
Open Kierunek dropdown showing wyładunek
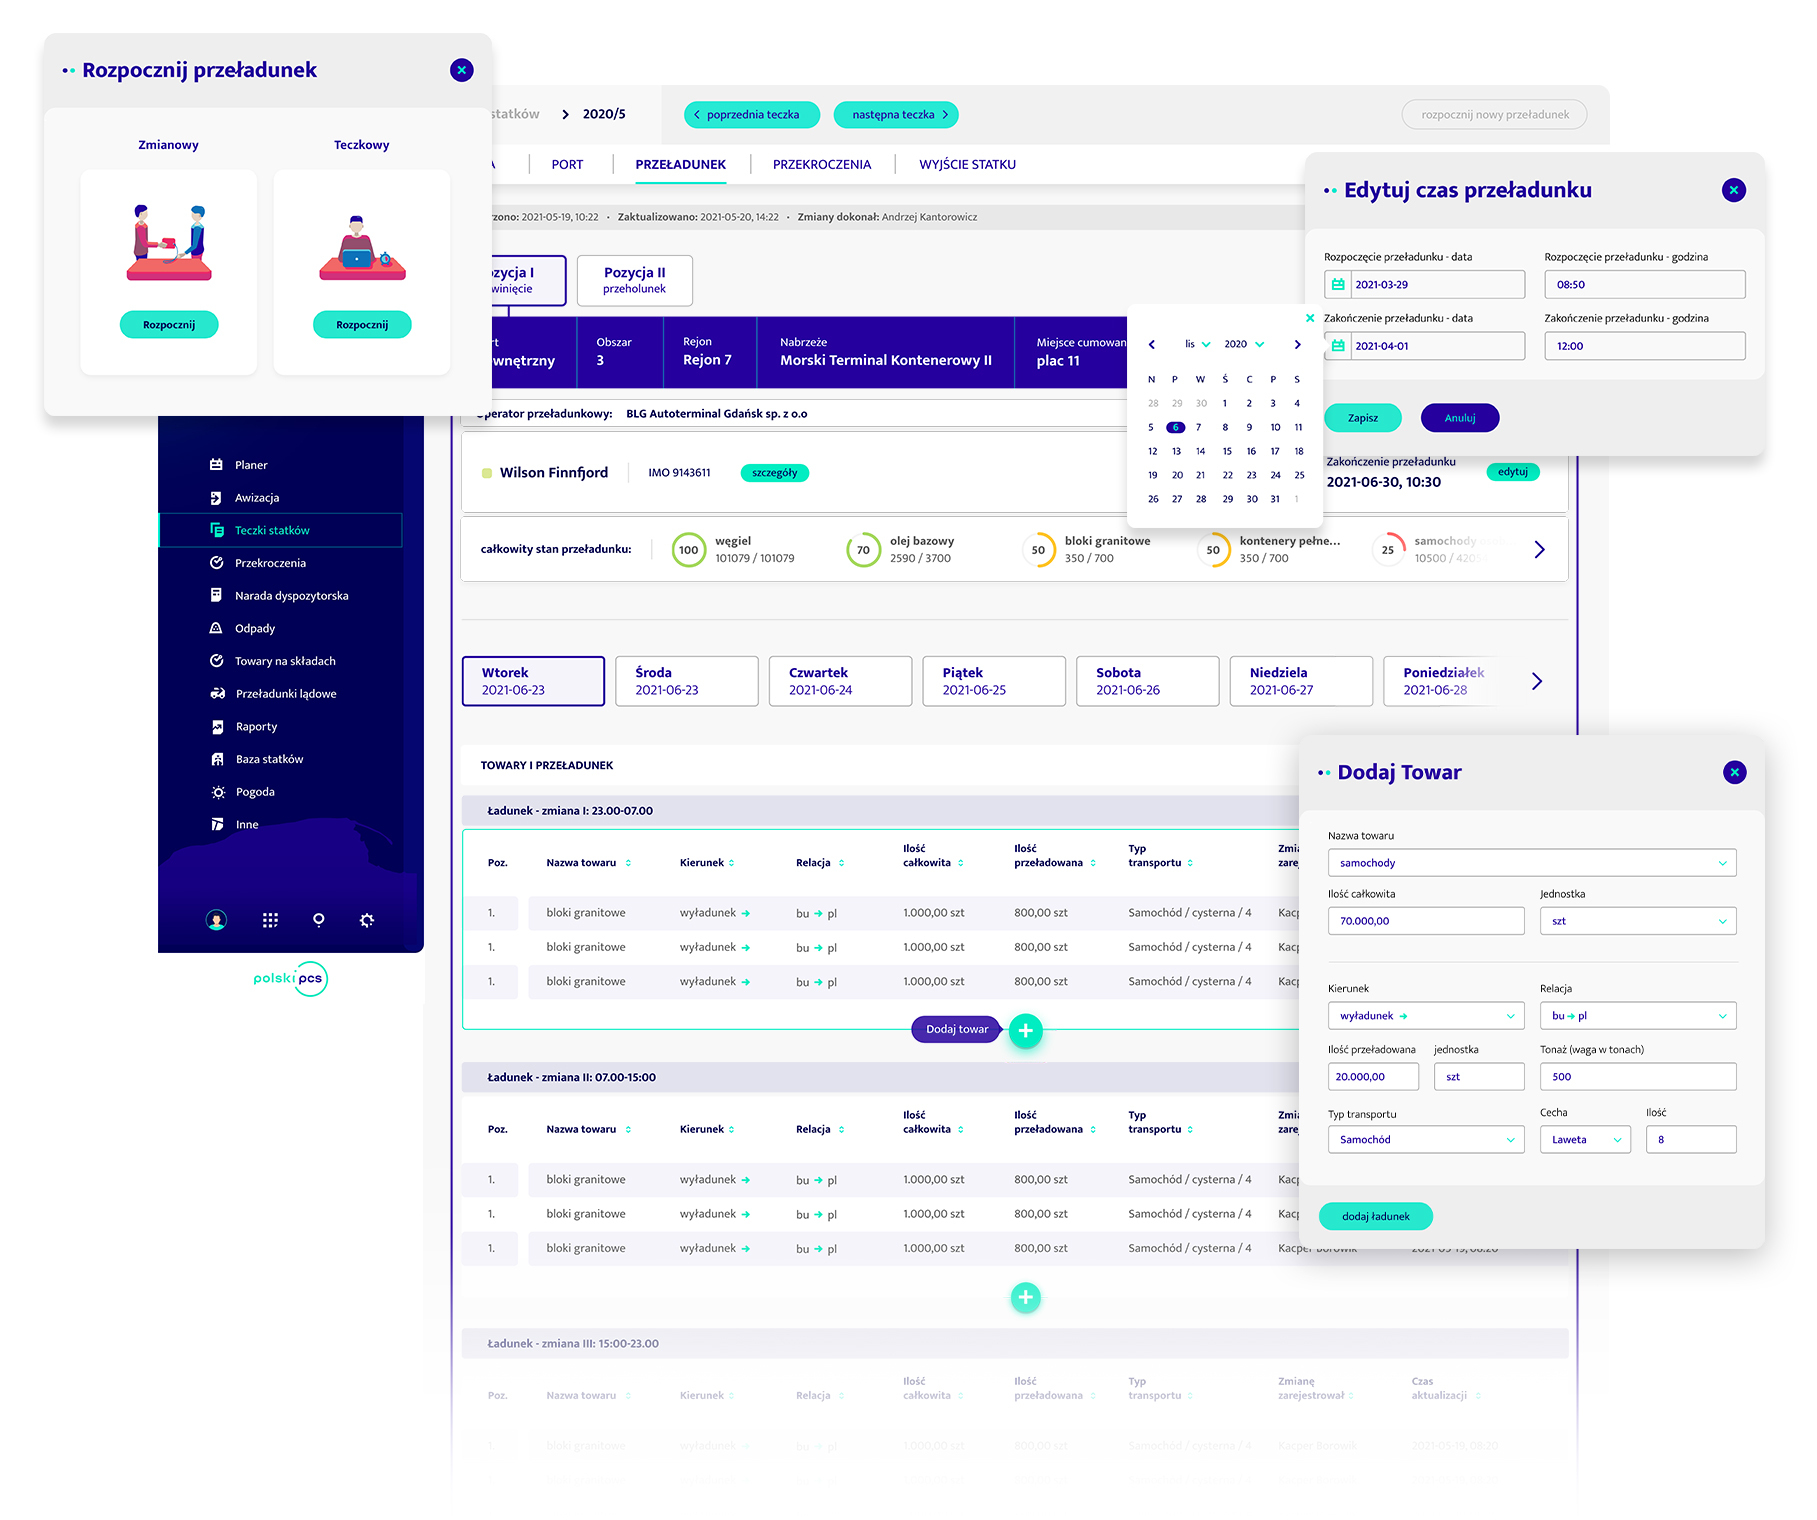pyautogui.click(x=1426, y=1016)
